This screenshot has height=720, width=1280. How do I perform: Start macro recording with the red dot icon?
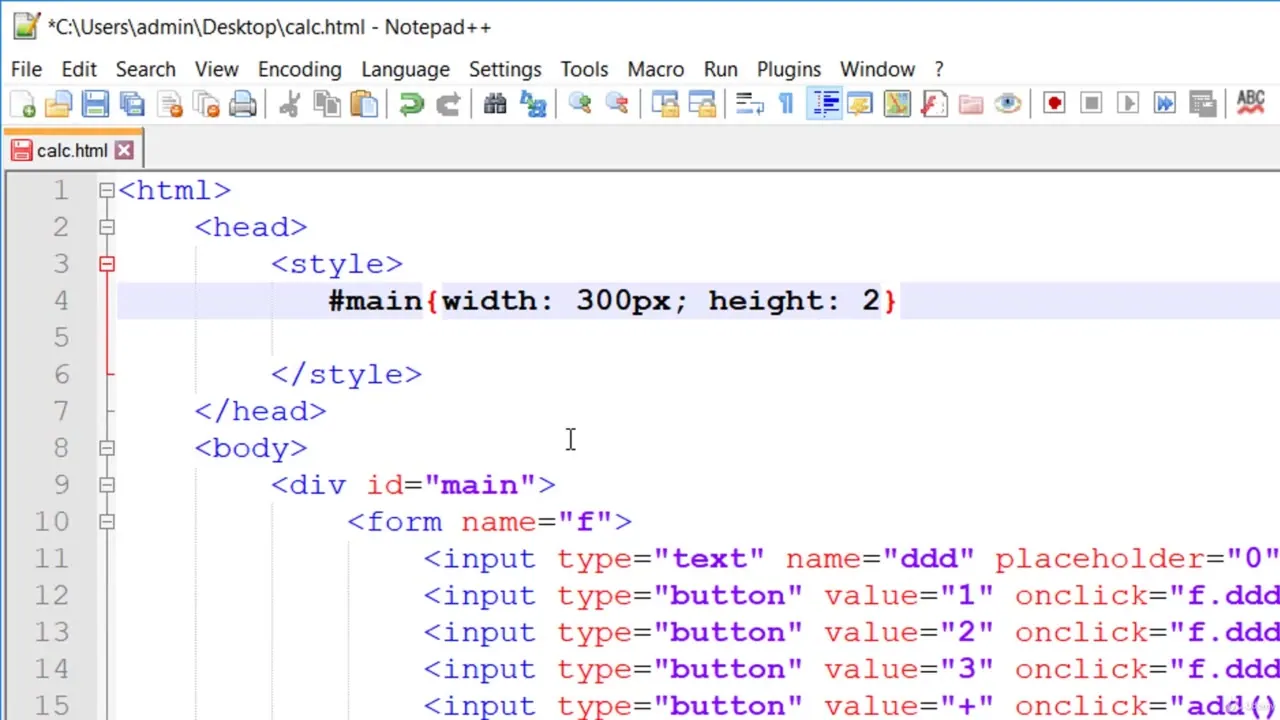1054,103
